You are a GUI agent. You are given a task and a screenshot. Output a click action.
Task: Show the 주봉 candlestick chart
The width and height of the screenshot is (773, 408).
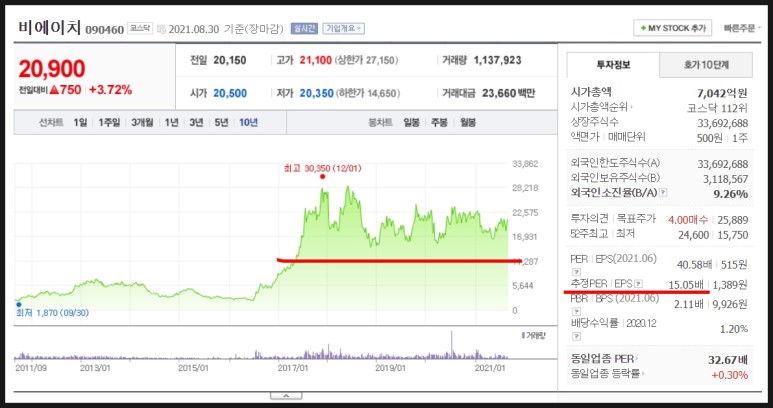pos(439,123)
